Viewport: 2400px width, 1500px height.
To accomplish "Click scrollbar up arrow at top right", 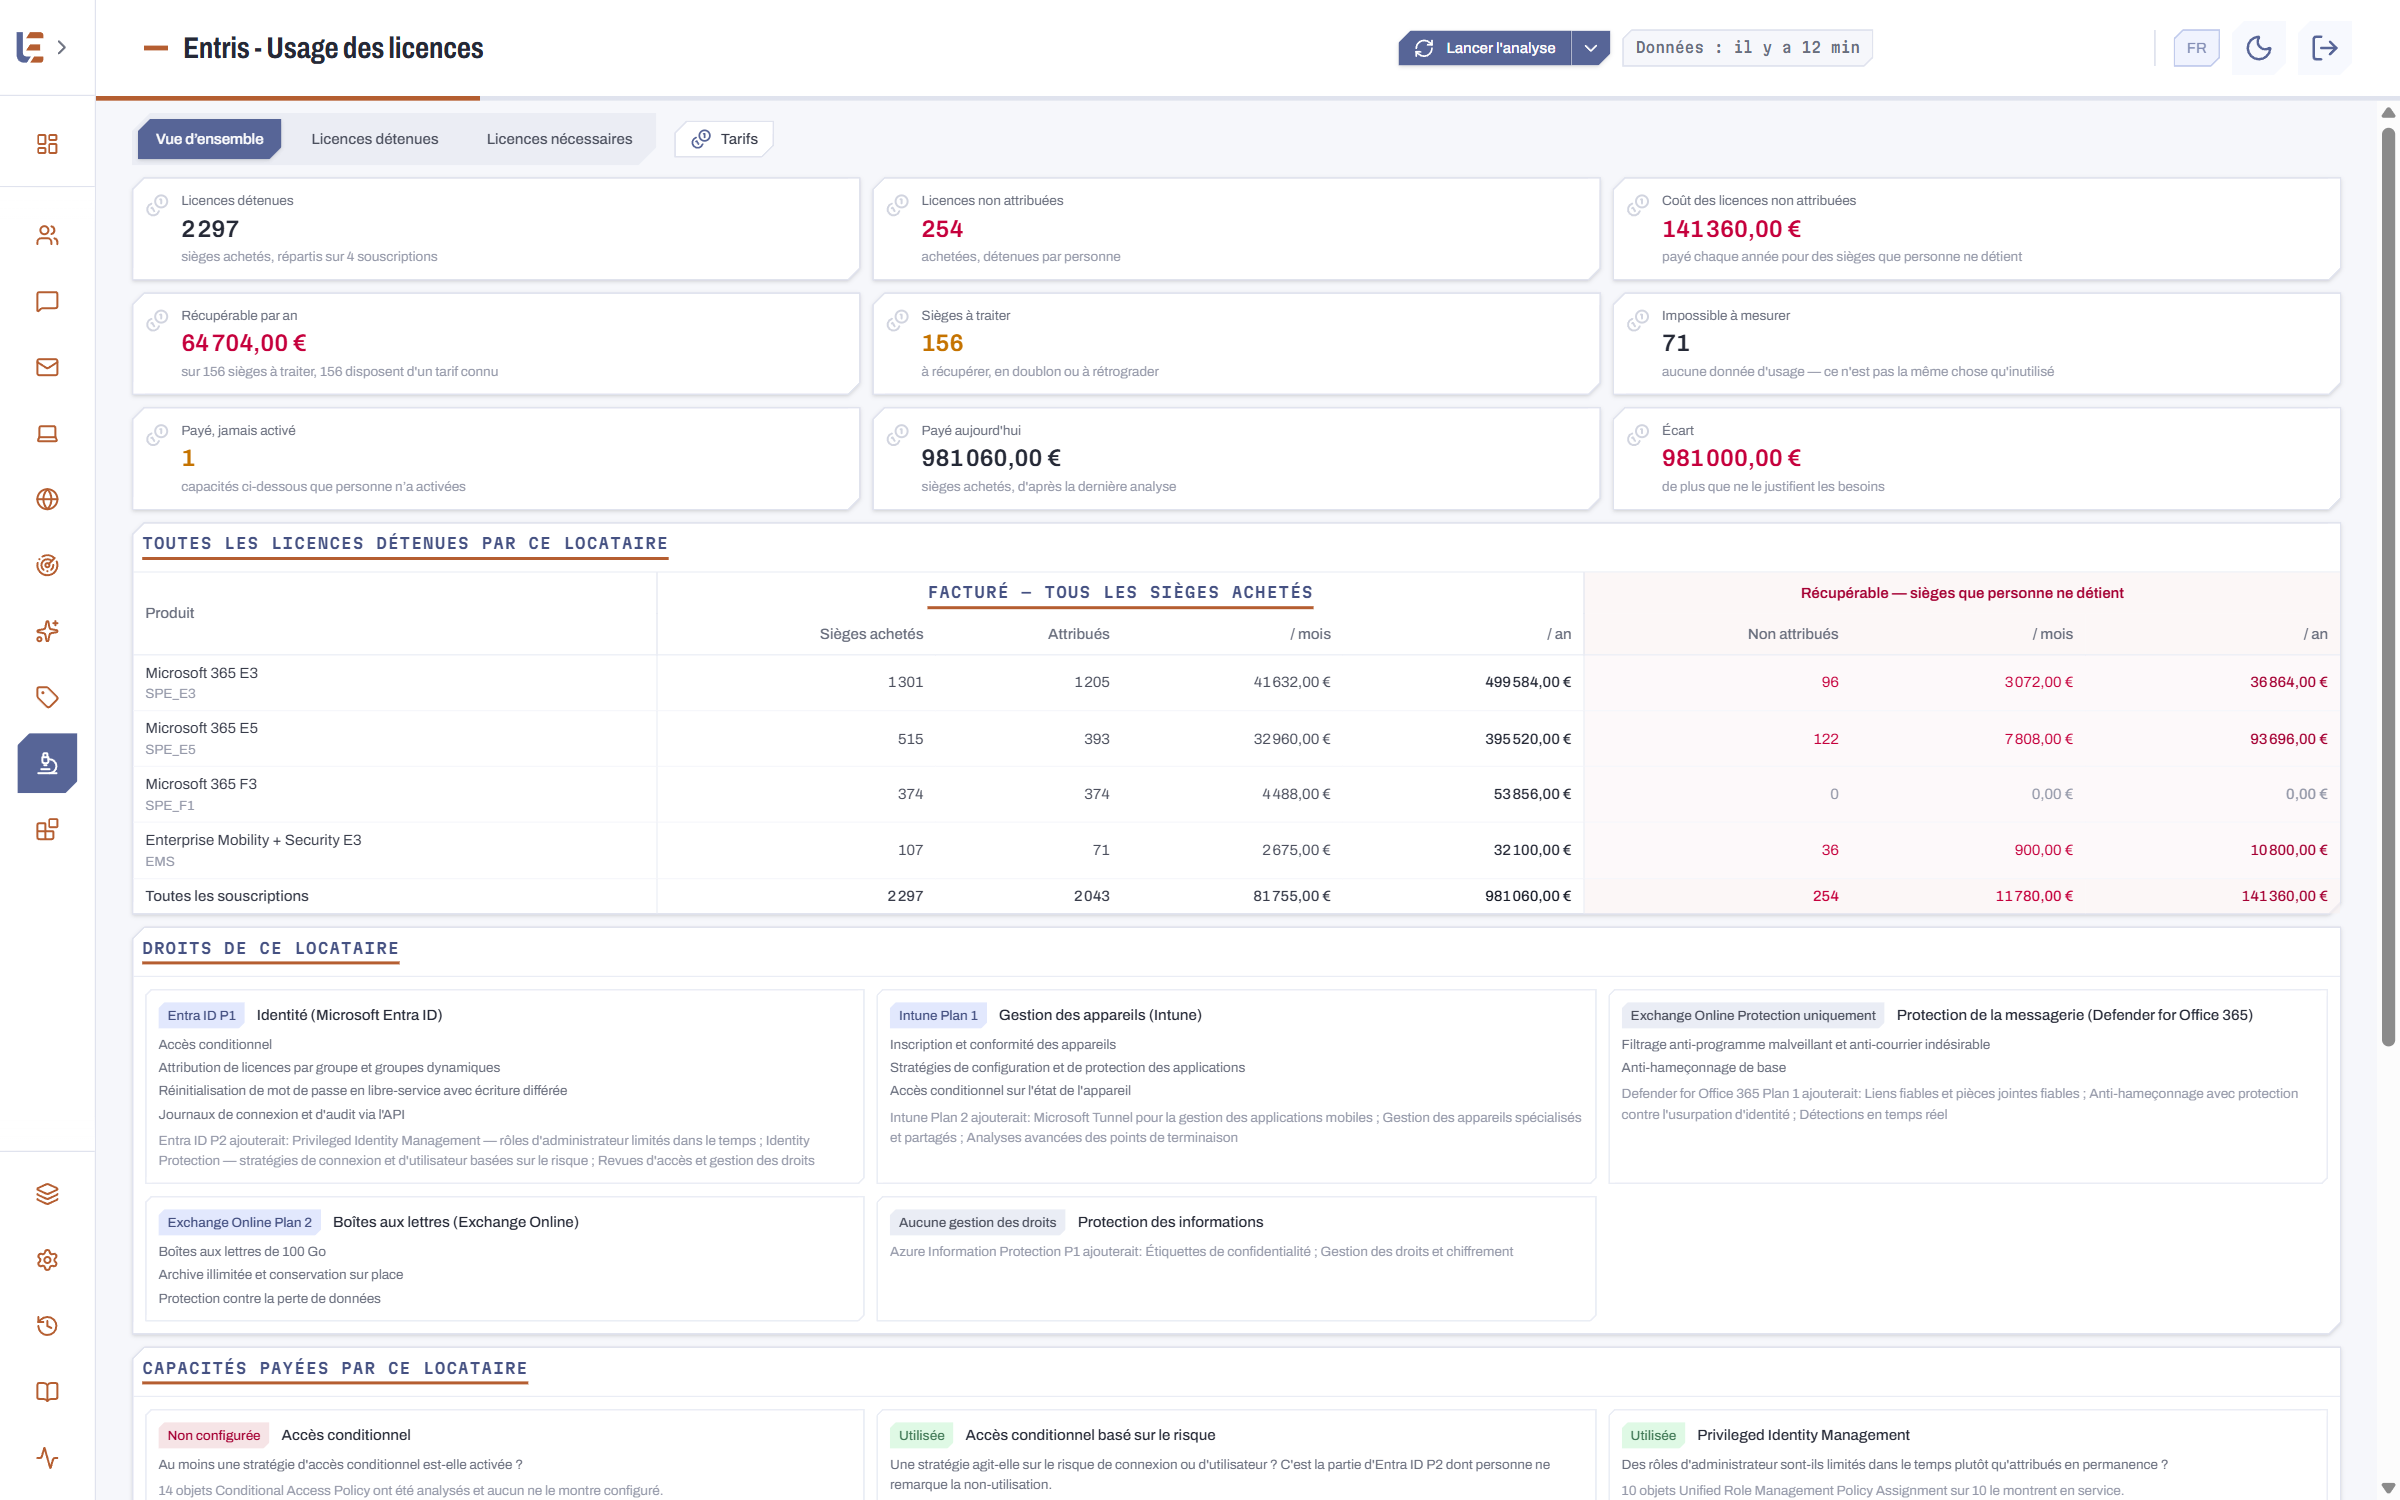I will 2388,112.
